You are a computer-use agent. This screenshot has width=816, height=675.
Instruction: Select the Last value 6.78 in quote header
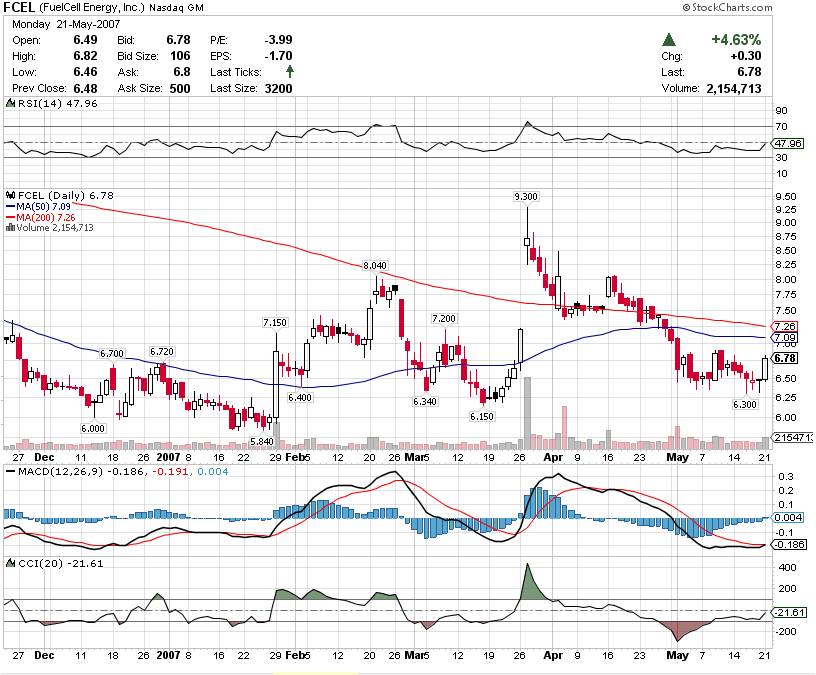click(749, 72)
